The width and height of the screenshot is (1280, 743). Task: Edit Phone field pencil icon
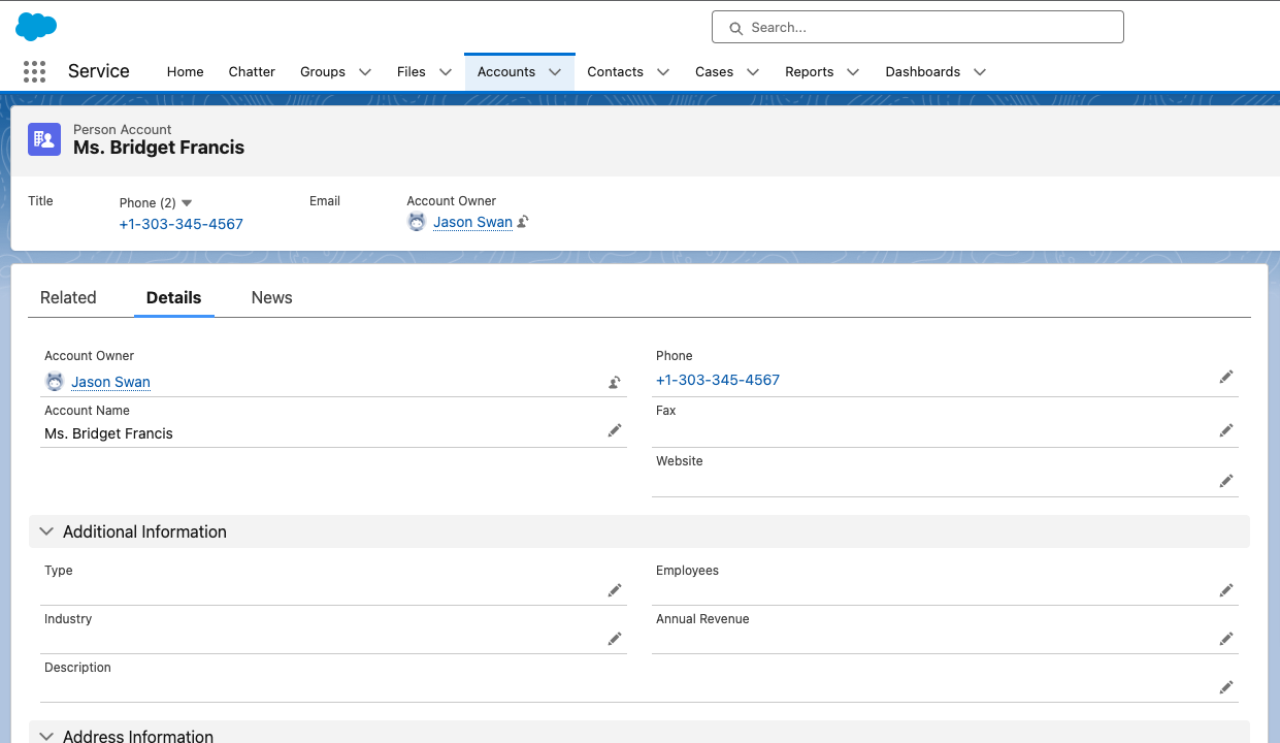coord(1226,377)
